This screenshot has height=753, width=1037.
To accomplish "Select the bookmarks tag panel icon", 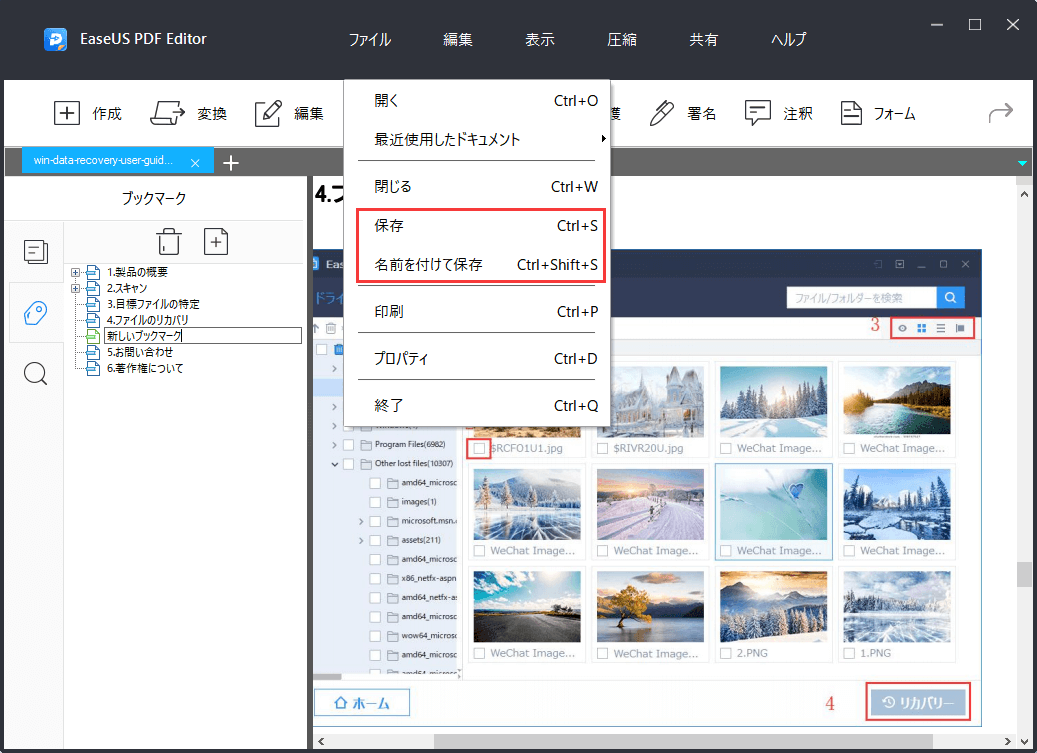I will [36, 313].
